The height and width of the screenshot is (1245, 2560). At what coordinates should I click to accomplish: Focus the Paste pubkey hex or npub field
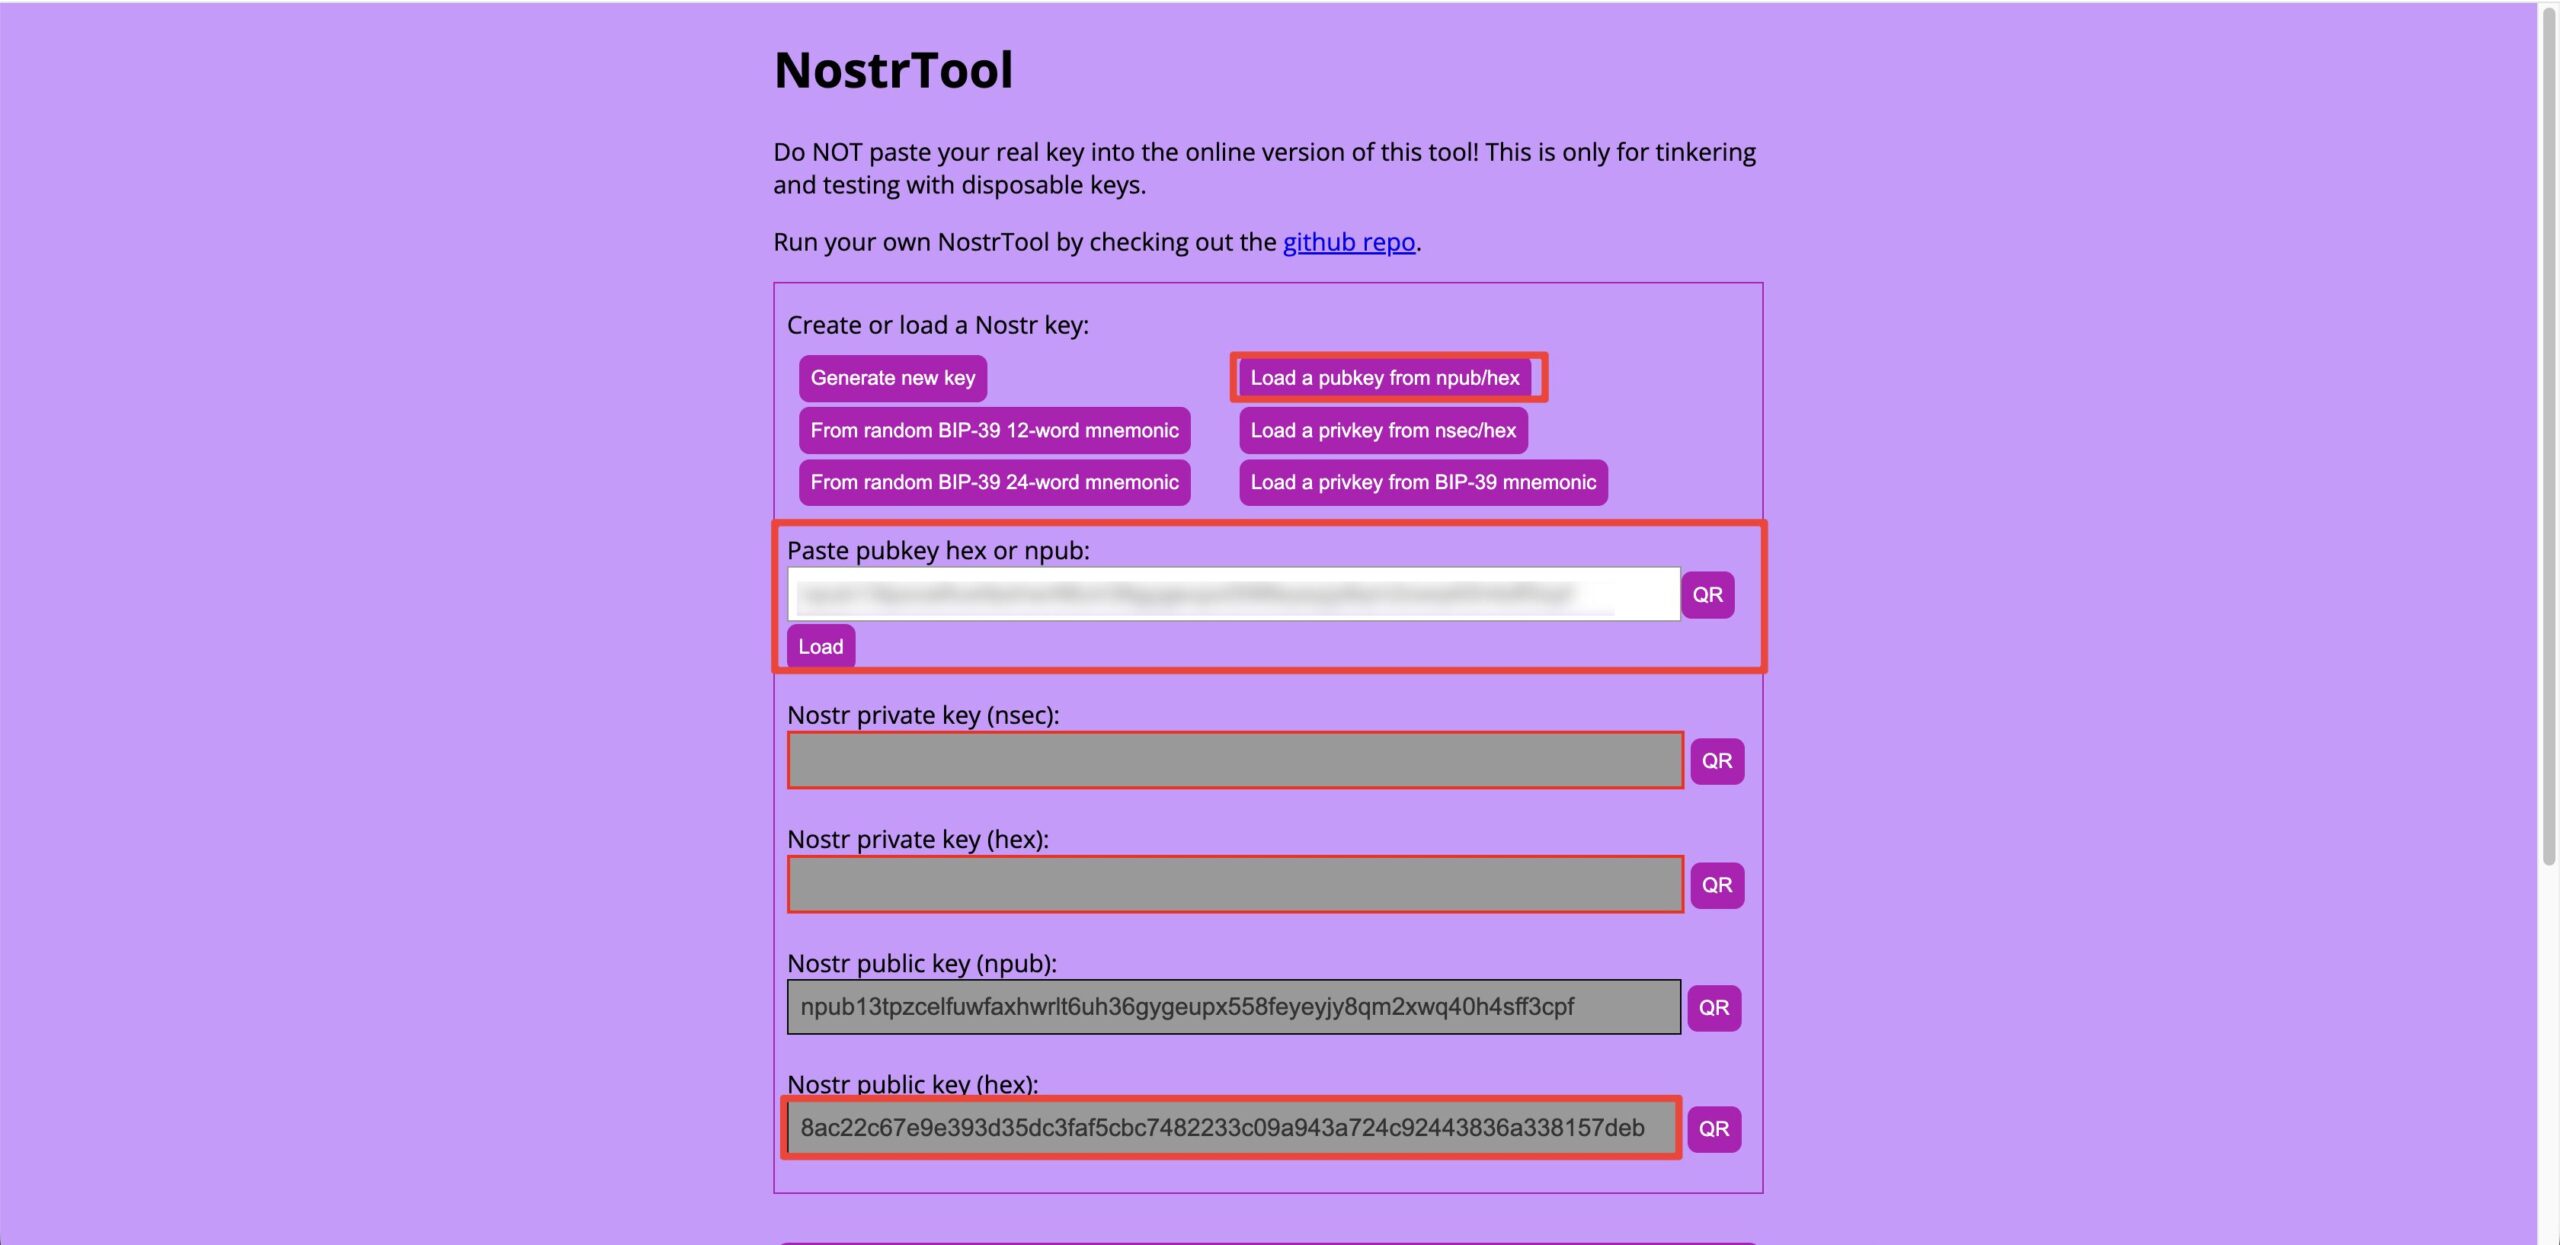(1233, 594)
